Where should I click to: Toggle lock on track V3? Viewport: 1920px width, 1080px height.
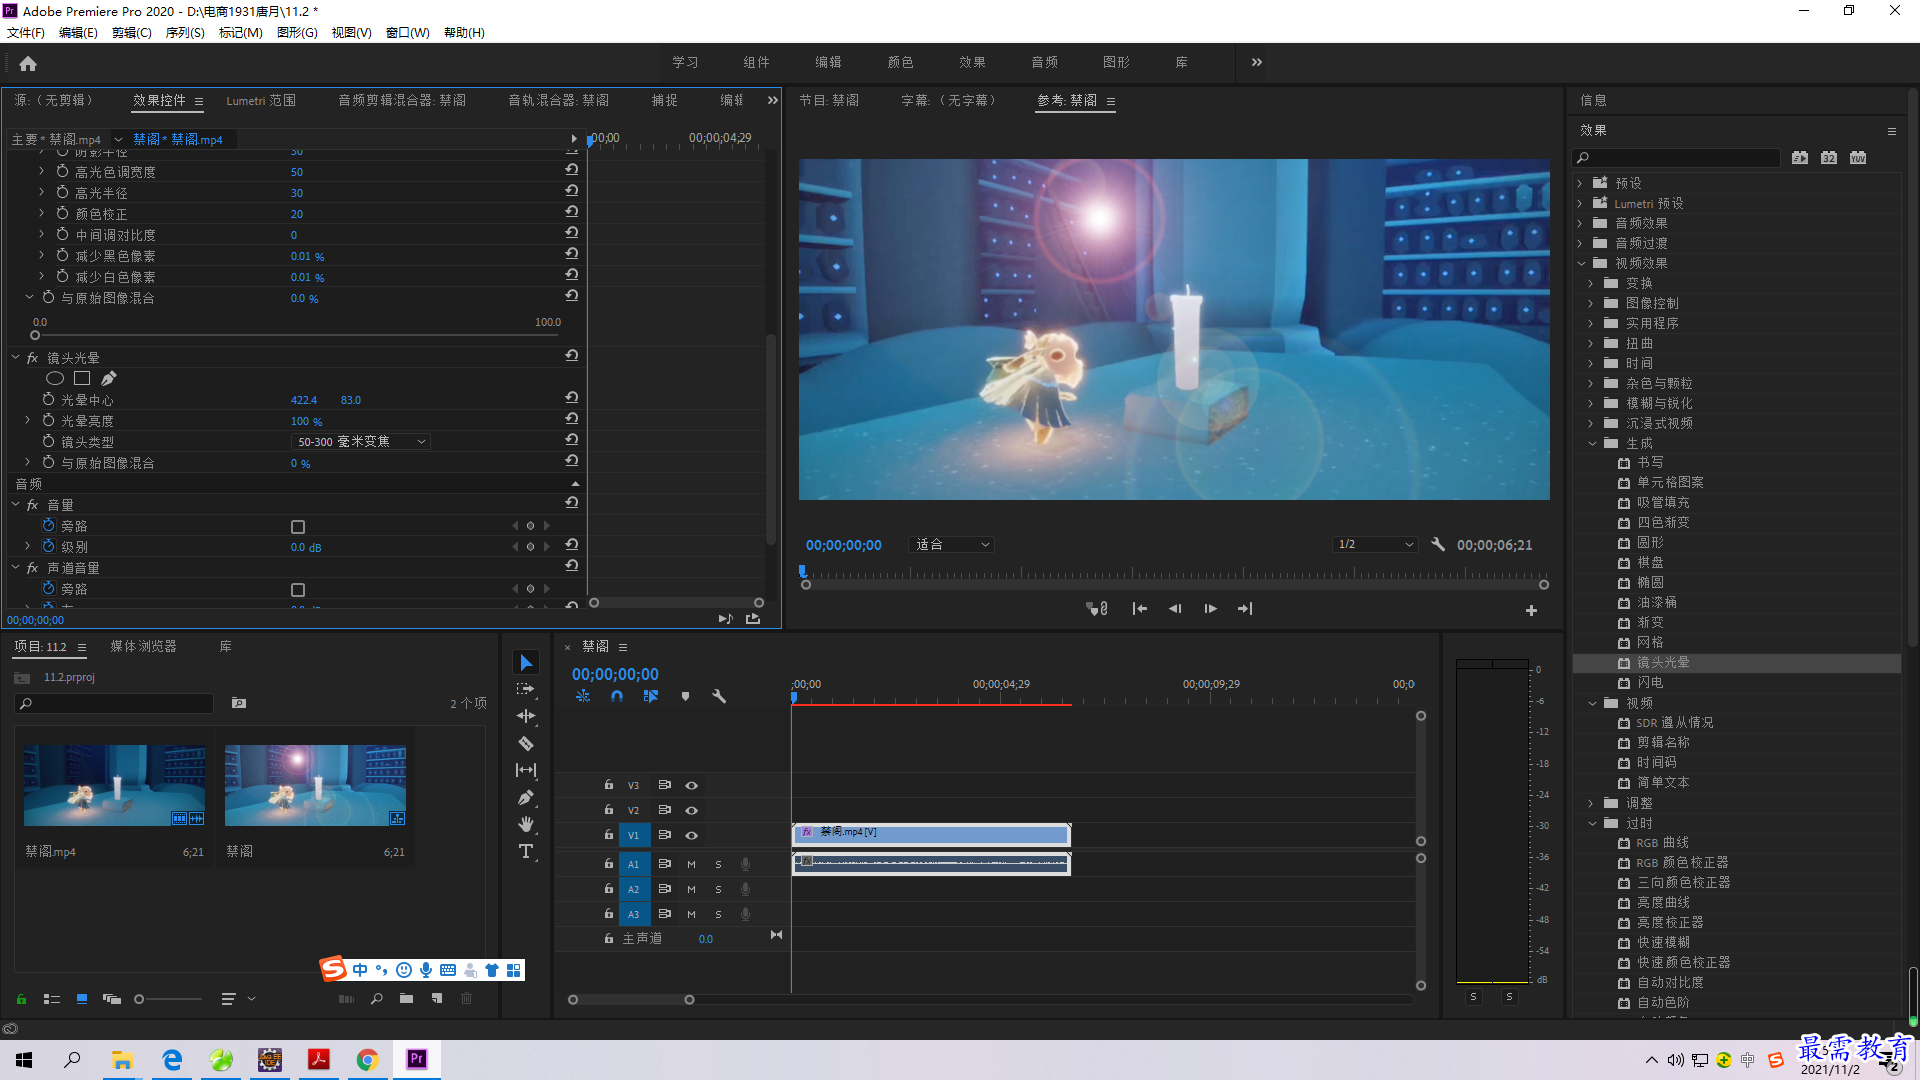click(609, 785)
